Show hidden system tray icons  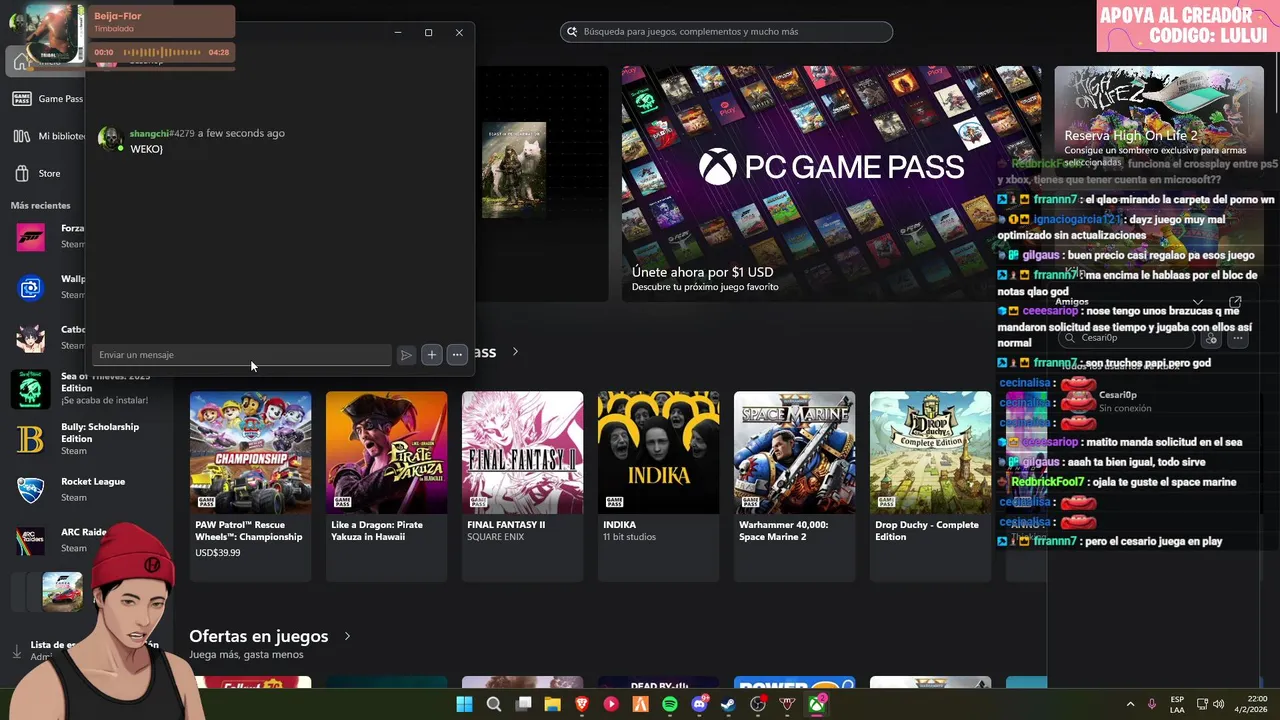tap(1131, 704)
